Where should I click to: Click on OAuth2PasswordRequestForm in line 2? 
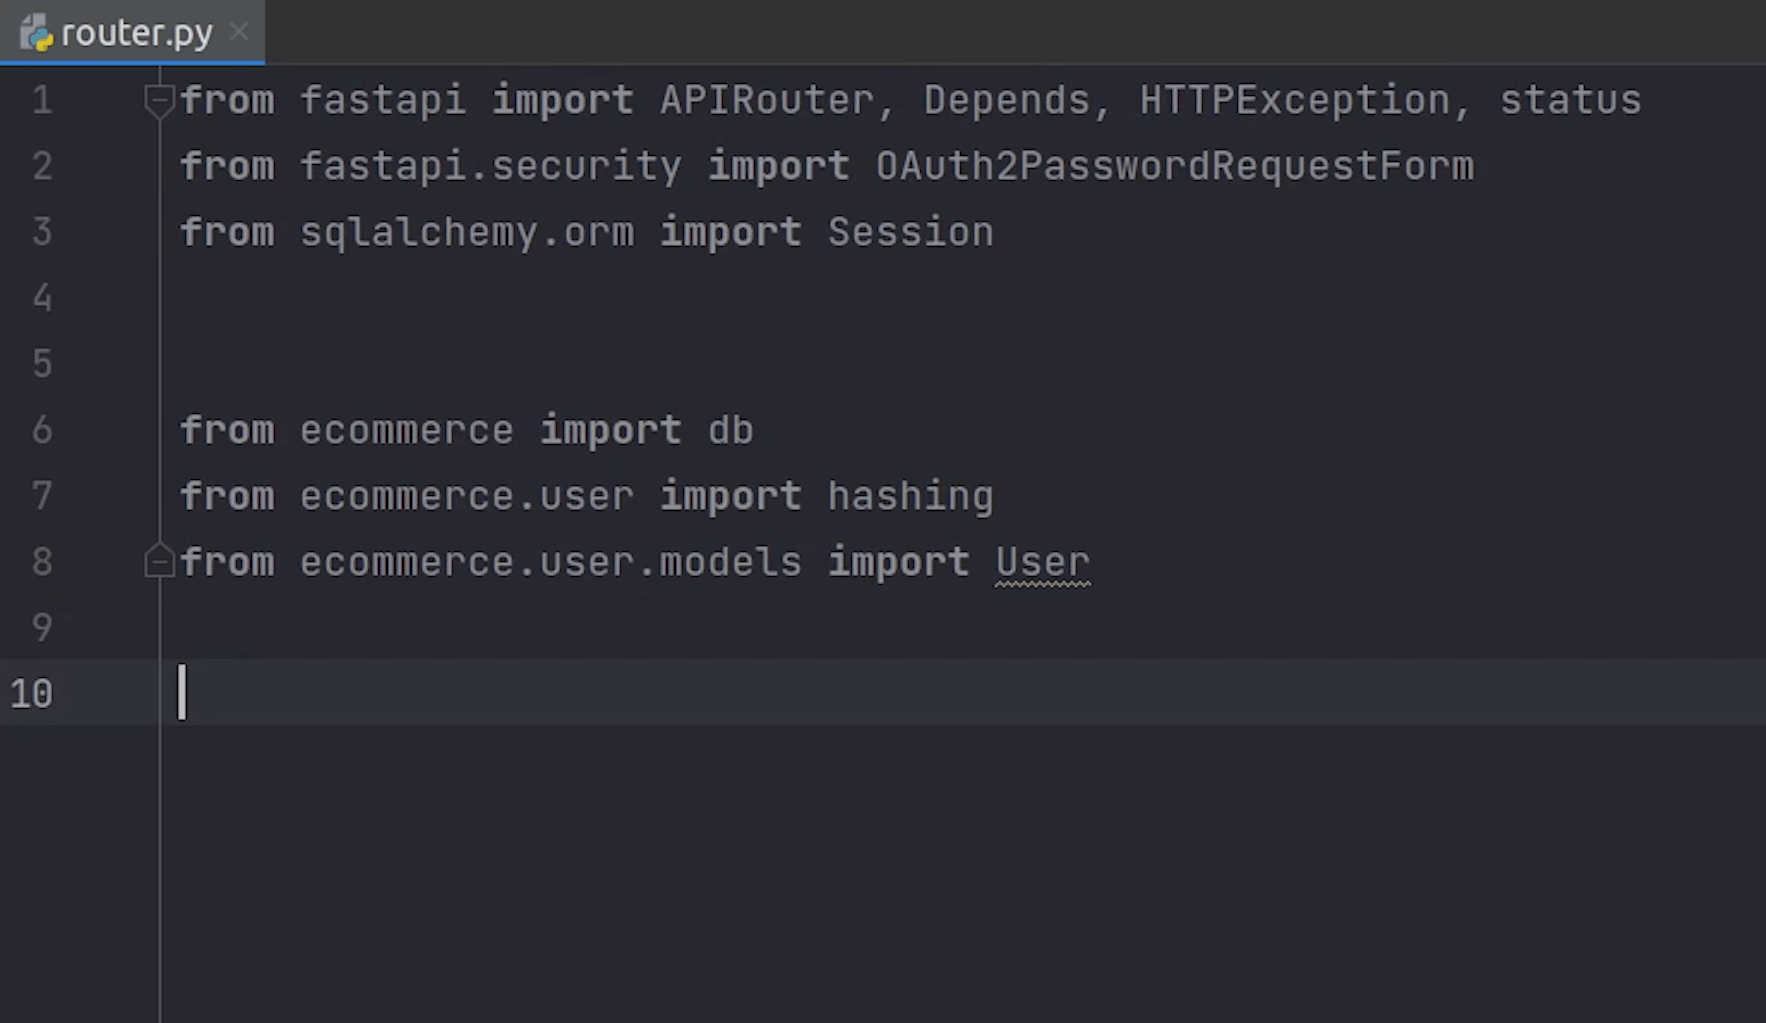[x=1174, y=166]
